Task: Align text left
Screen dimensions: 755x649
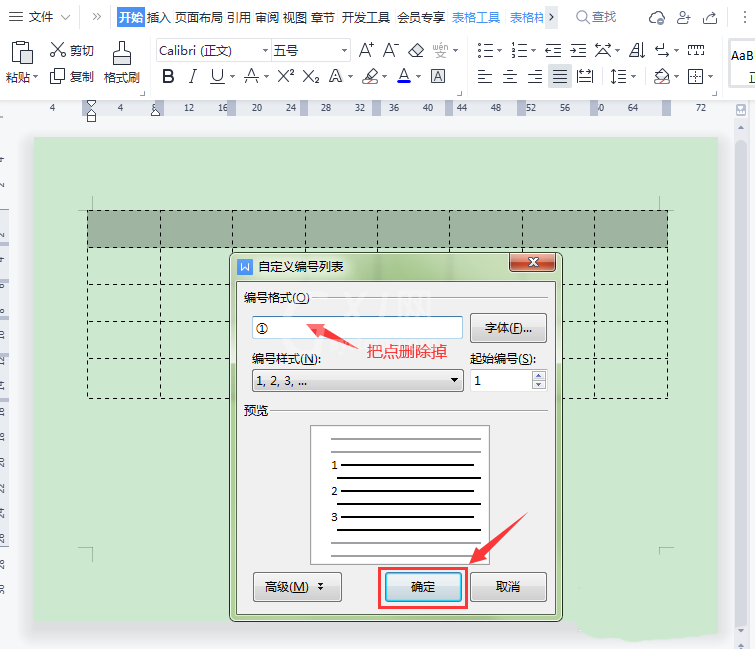Action: [x=485, y=76]
